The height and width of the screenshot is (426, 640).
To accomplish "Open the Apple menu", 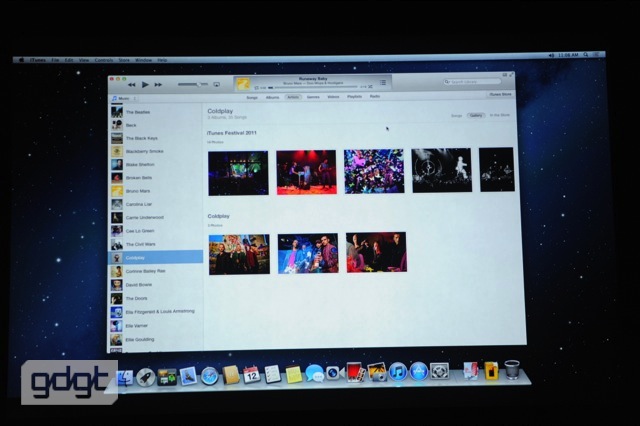I will (x=21, y=60).
